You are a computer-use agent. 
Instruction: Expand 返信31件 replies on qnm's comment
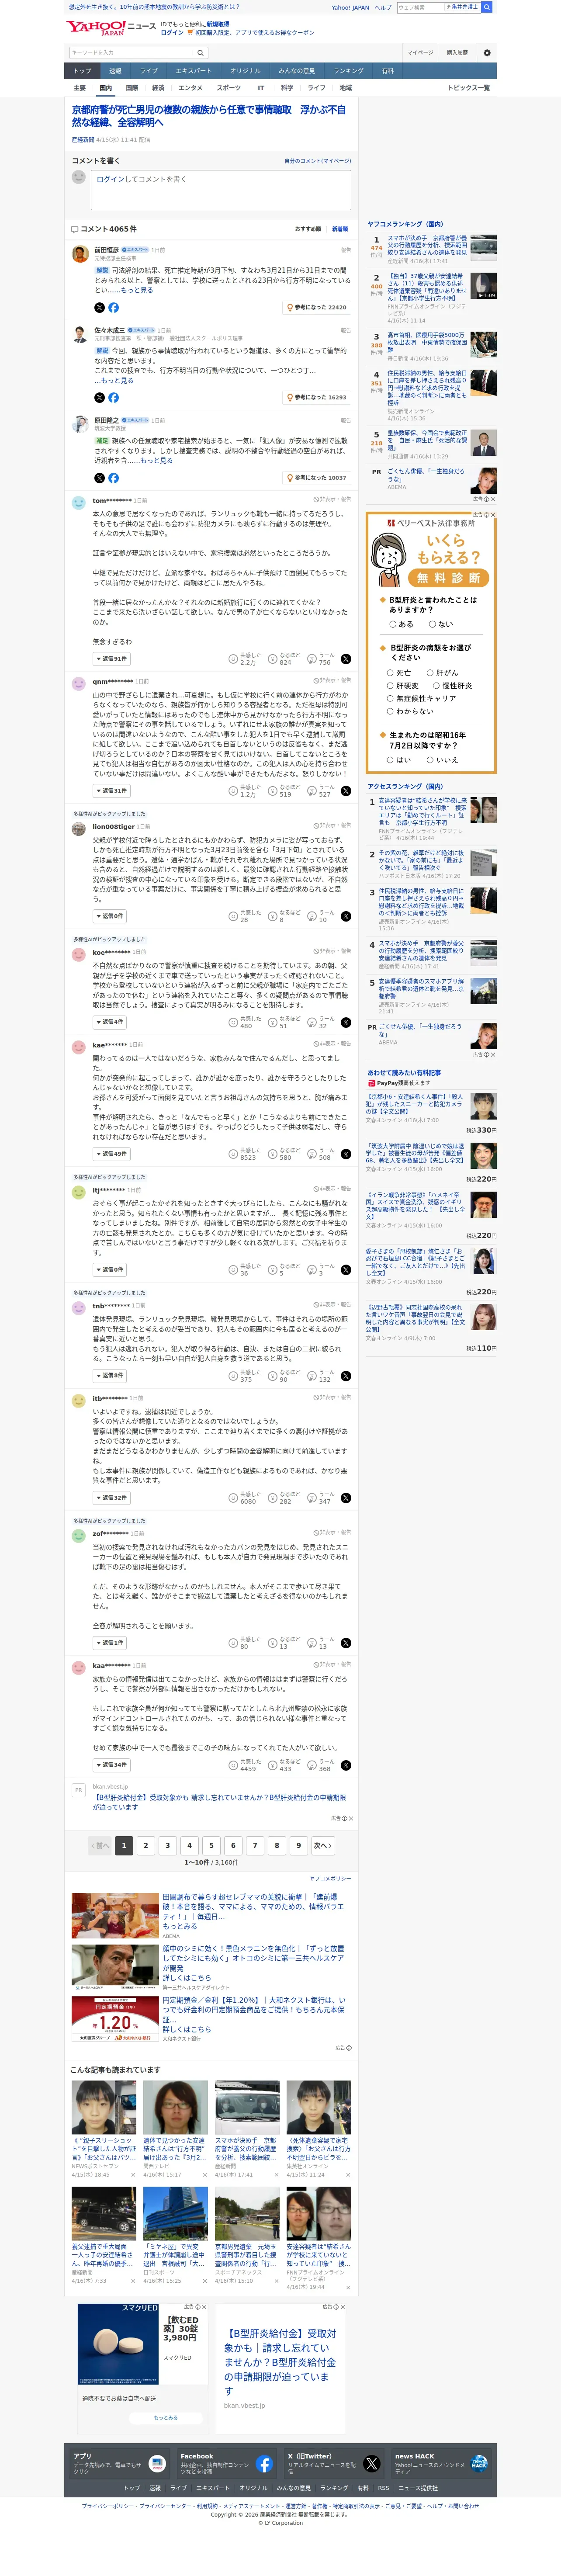pyautogui.click(x=112, y=791)
